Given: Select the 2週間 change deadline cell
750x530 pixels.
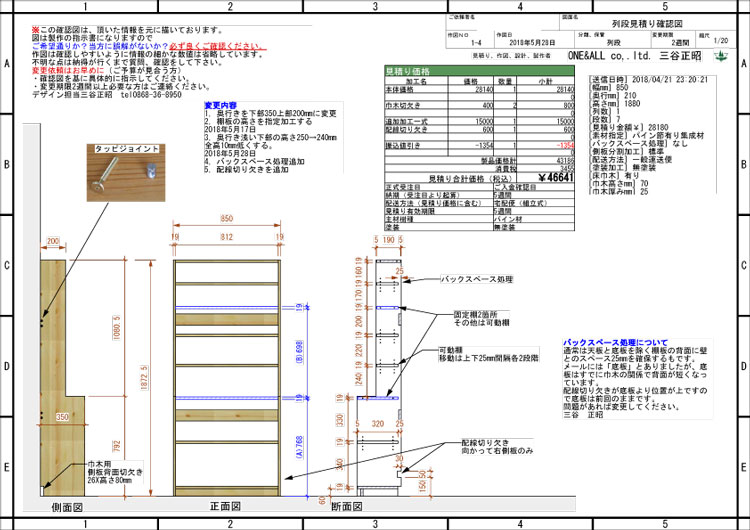Looking at the screenshot, I should click(680, 43).
